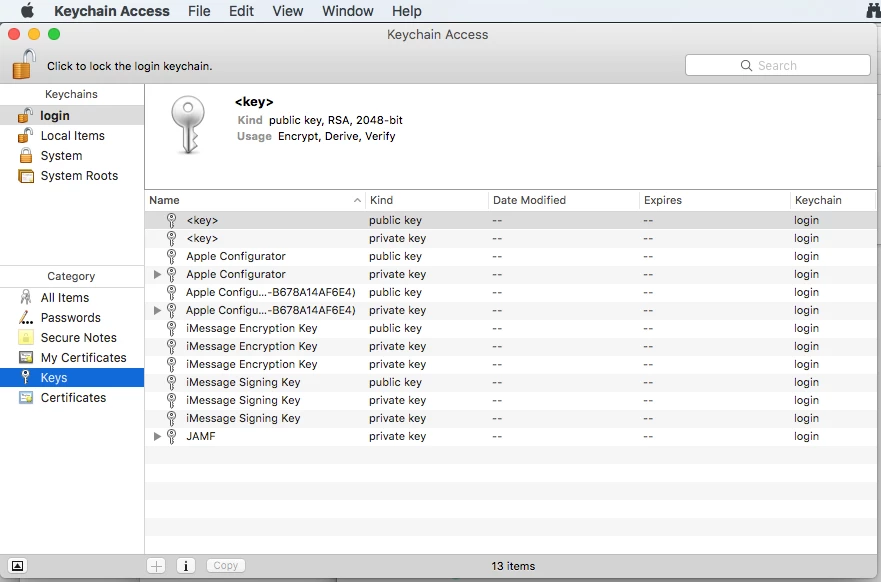Open the Help menu
Image resolution: width=881 pixels, height=582 pixels.
407,11
